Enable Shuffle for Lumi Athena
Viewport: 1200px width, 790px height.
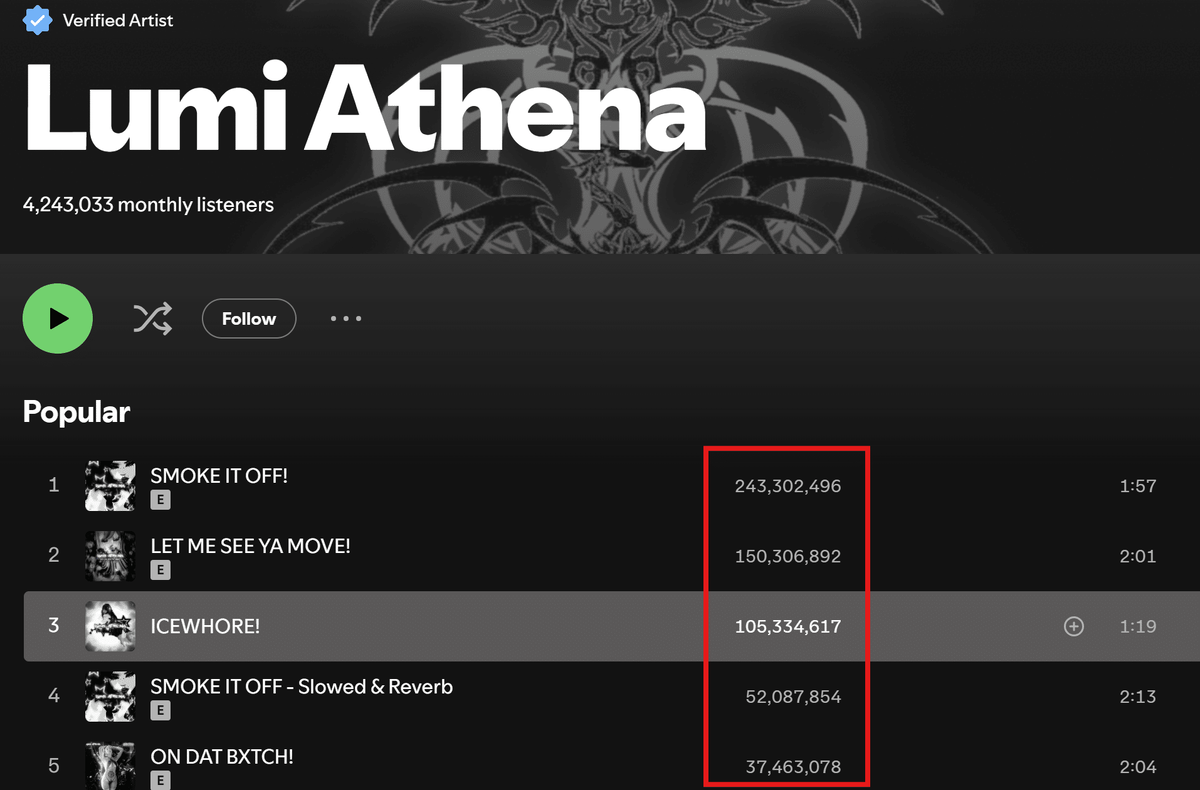point(151,317)
